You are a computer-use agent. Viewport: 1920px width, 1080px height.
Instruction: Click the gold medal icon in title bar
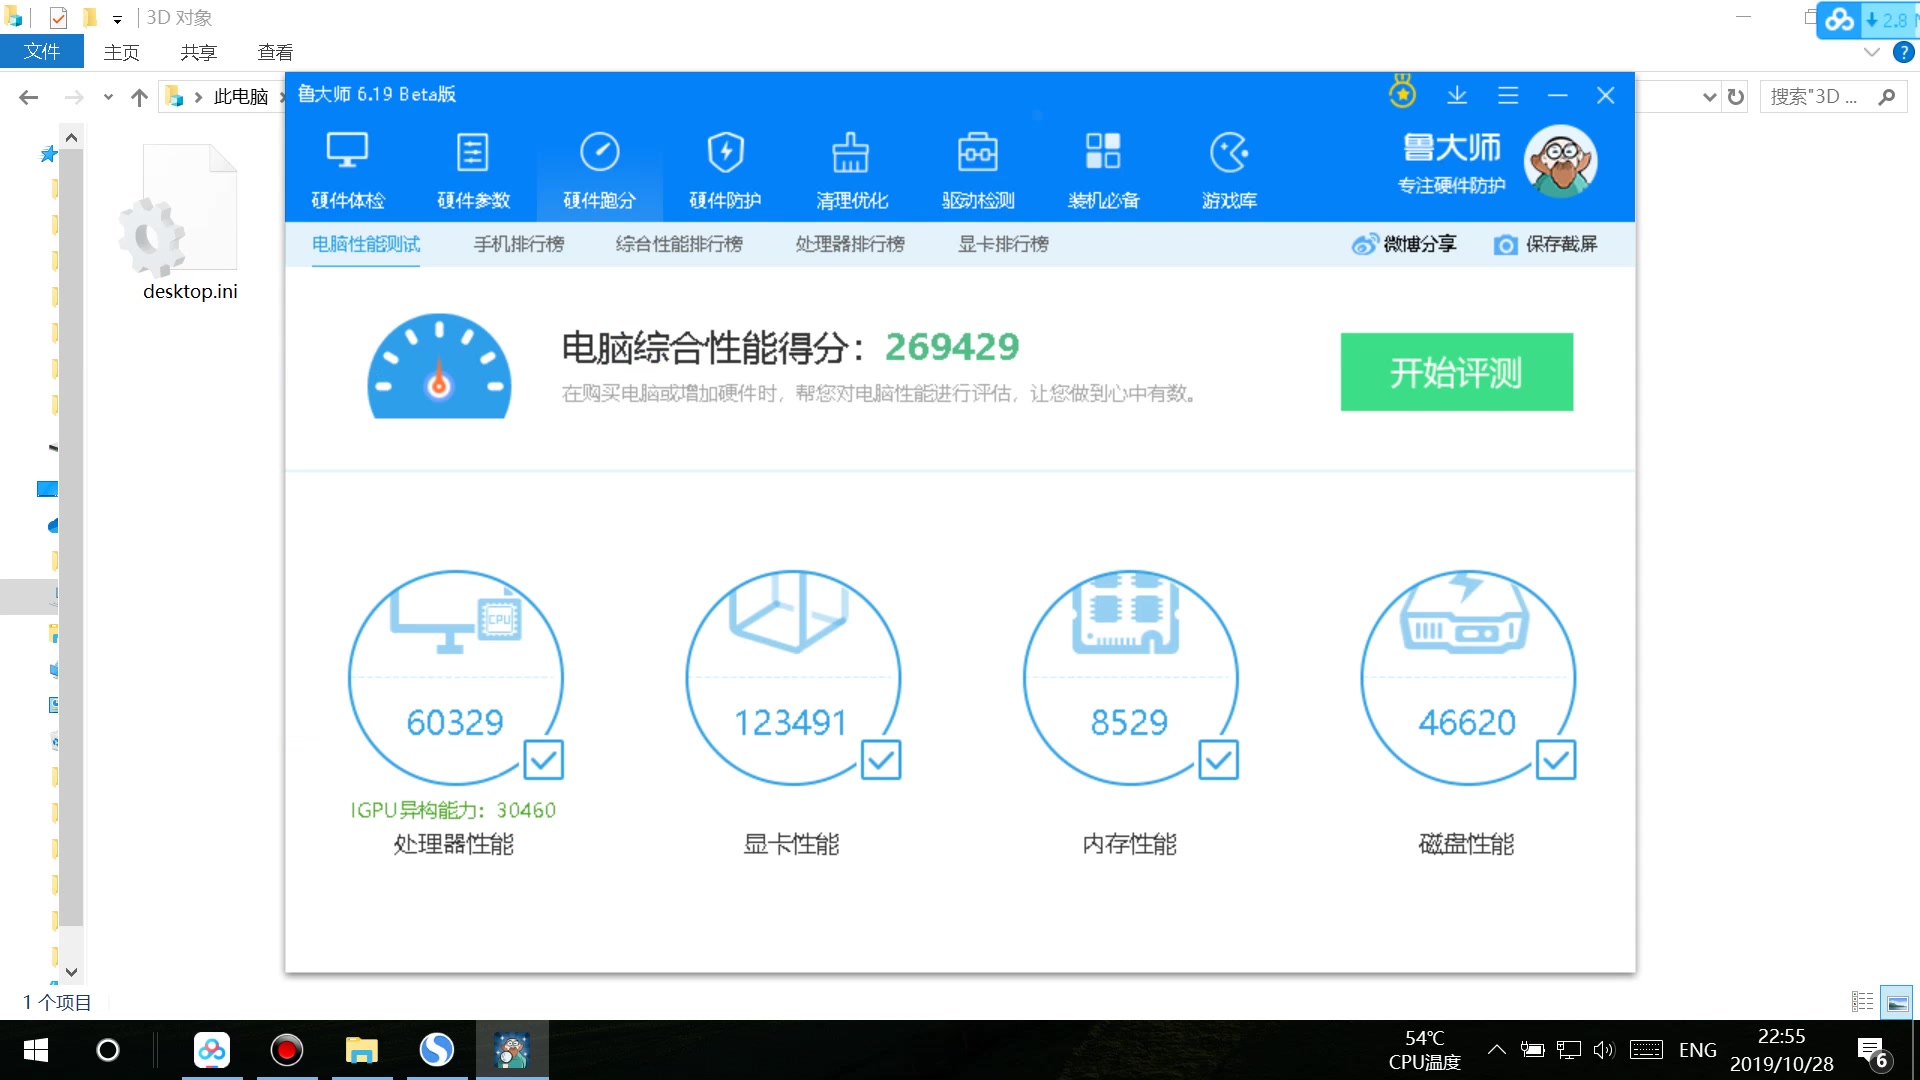(1402, 92)
